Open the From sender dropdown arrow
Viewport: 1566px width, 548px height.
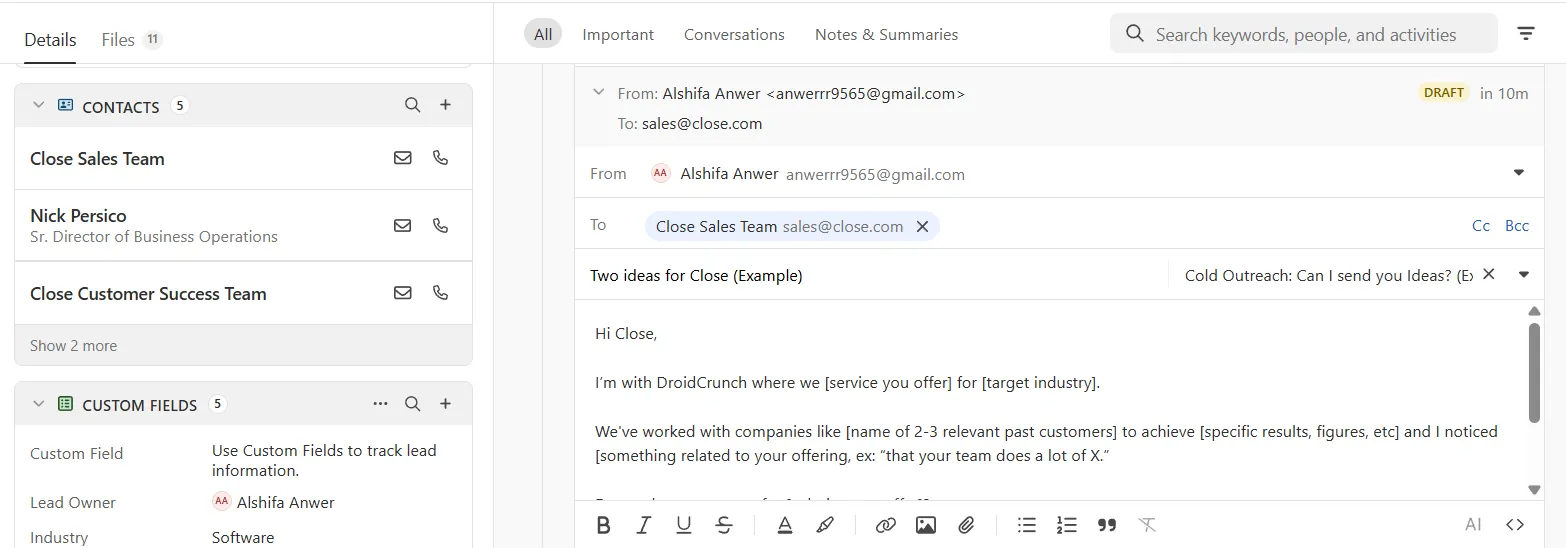1519,173
